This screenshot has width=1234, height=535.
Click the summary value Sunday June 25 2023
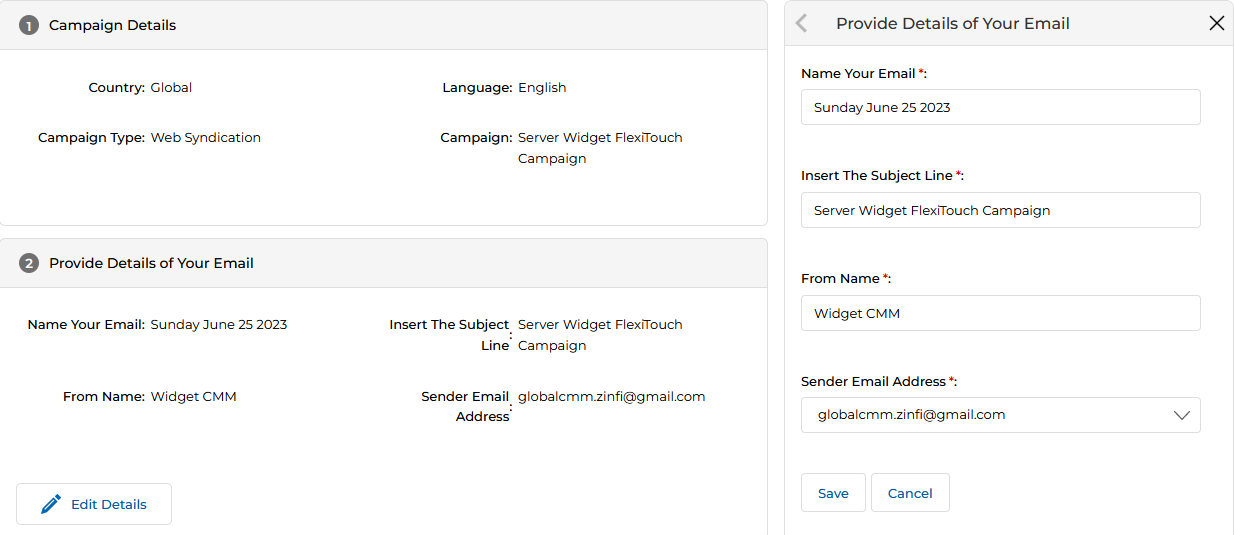219,324
